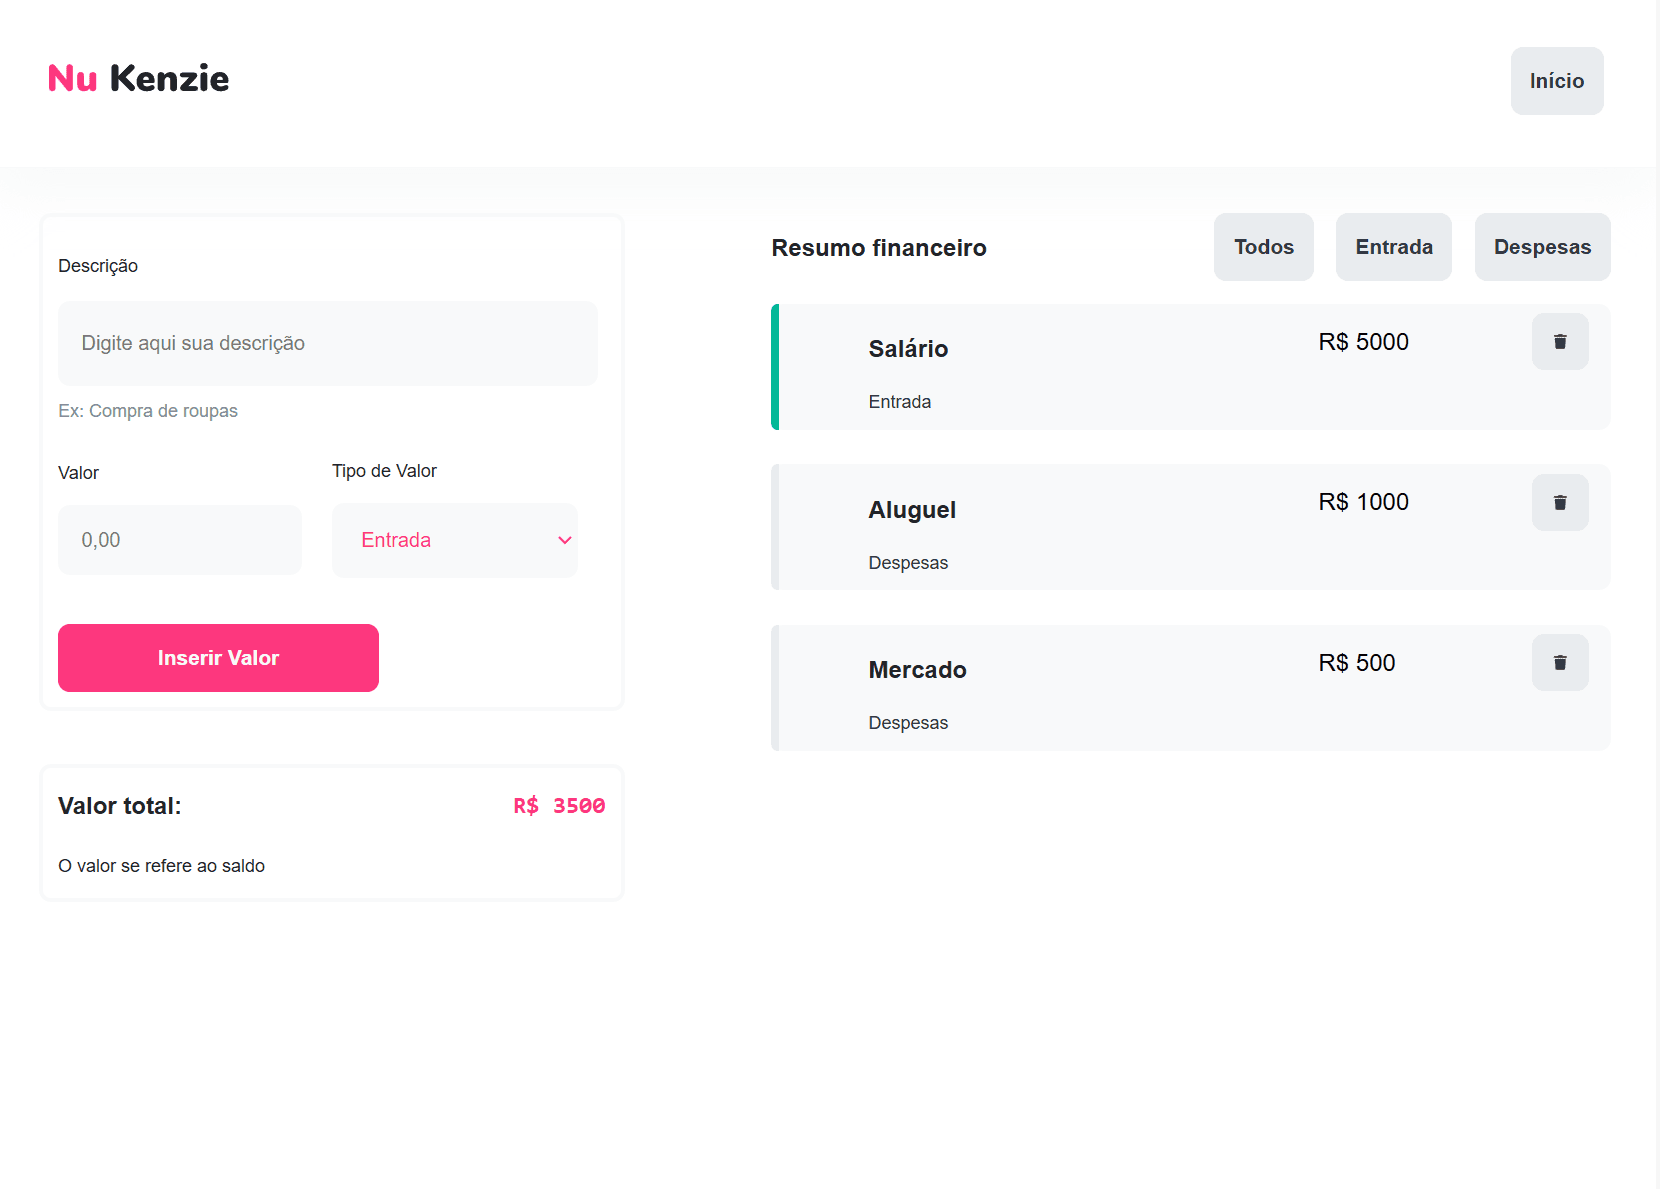Viewport: 1660px width, 1189px height.
Task: Click the Valor total label
Action: (120, 806)
